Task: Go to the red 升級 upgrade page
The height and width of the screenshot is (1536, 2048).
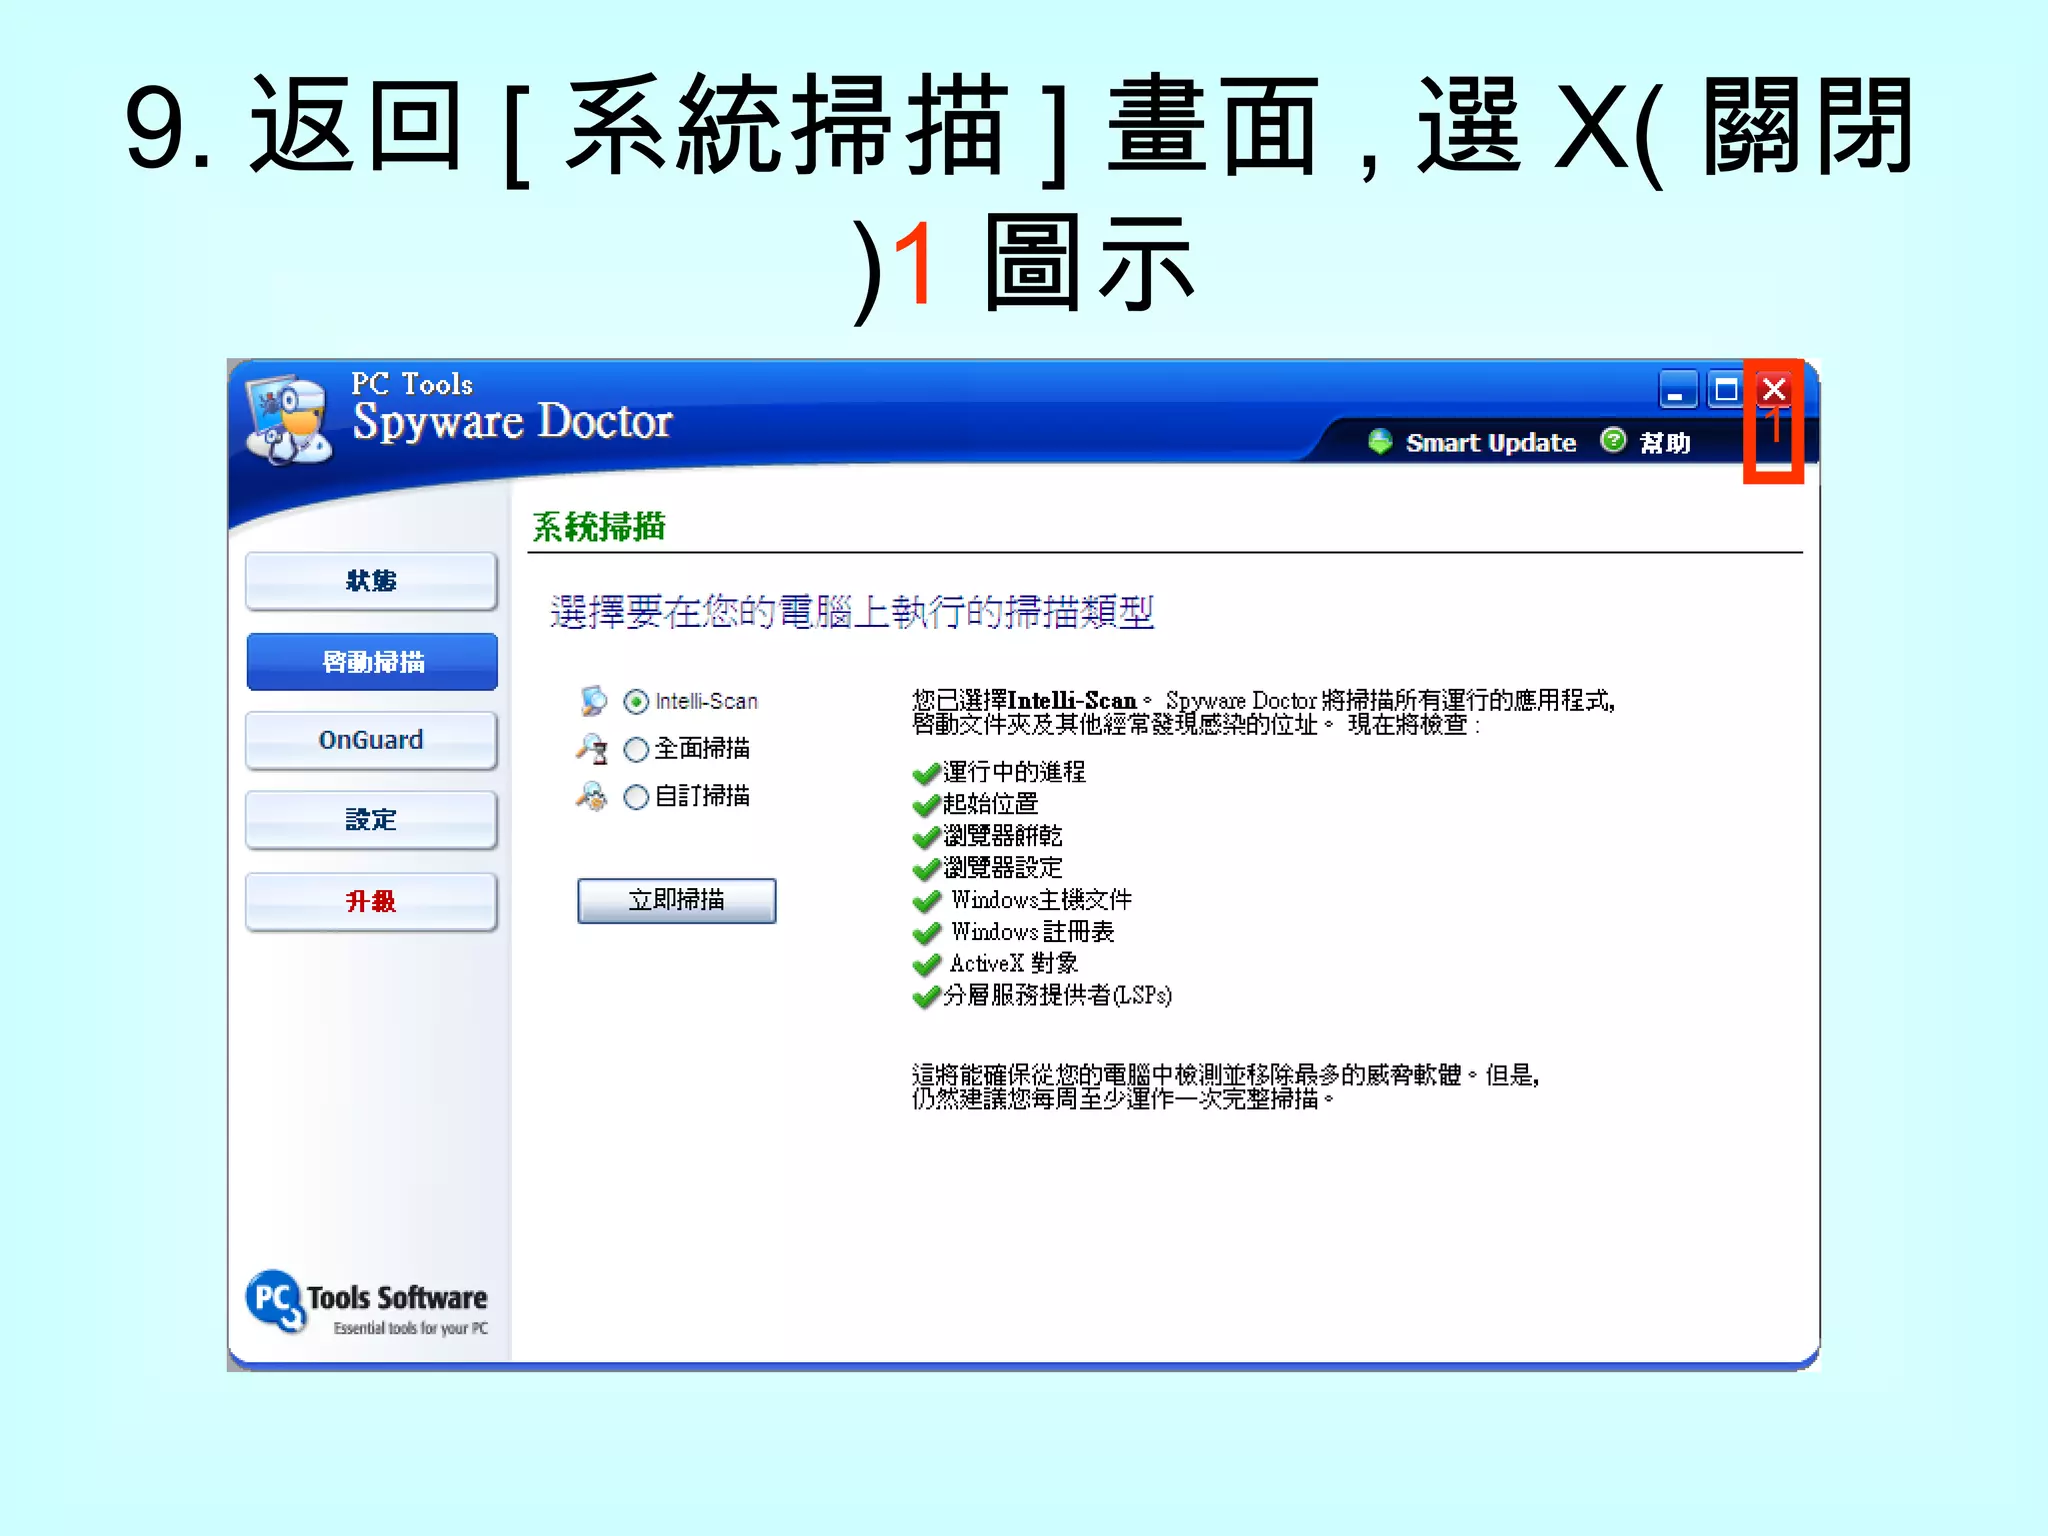Action: click(371, 902)
